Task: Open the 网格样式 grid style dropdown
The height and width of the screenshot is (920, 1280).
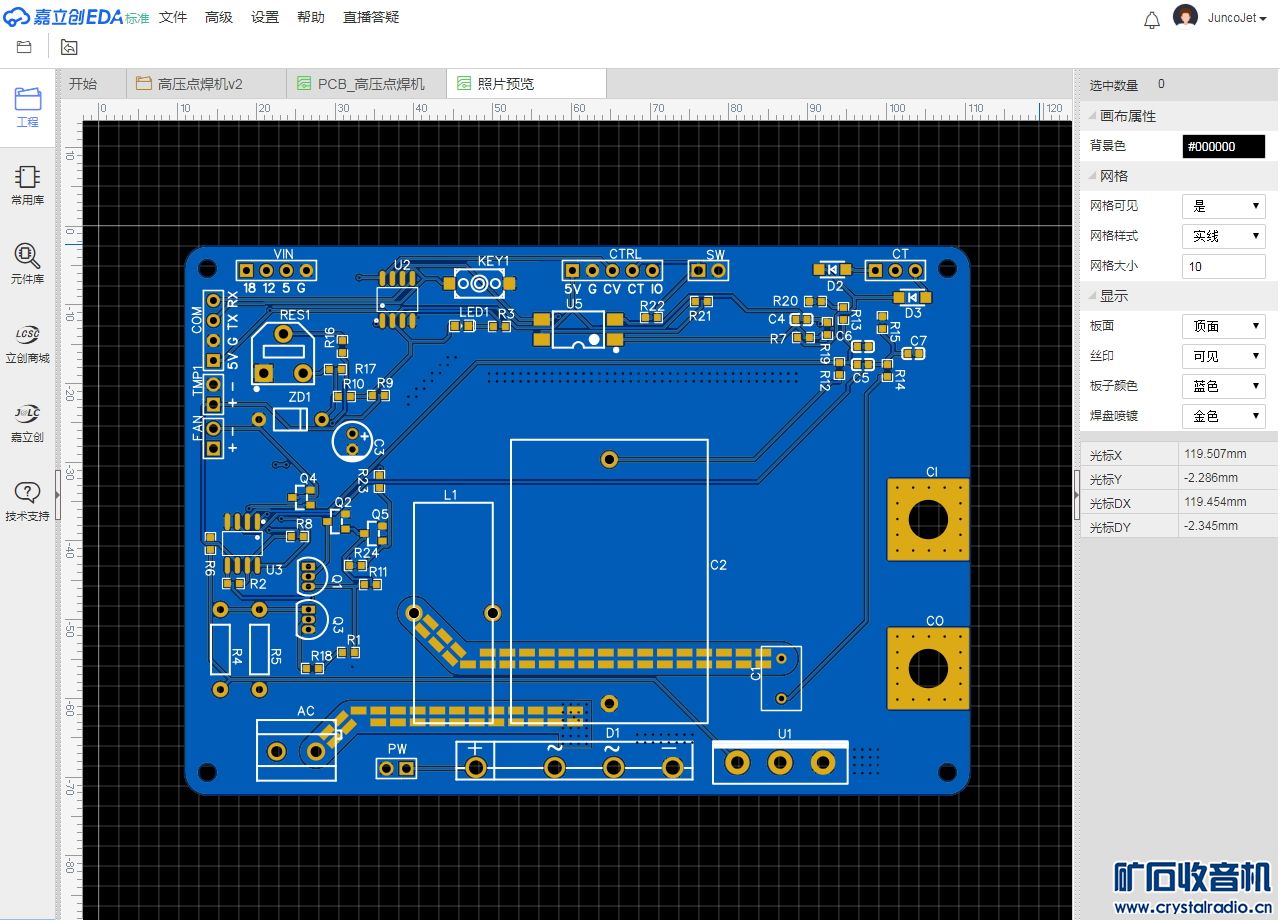Action: 1223,236
